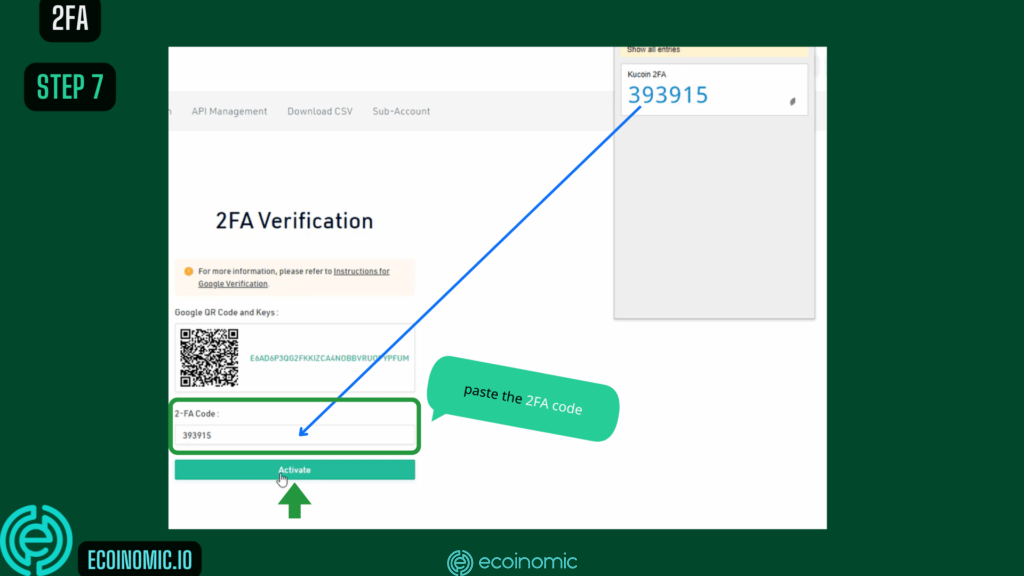
Task: Click the Google QR Code and Keys label
Action: pos(226,312)
